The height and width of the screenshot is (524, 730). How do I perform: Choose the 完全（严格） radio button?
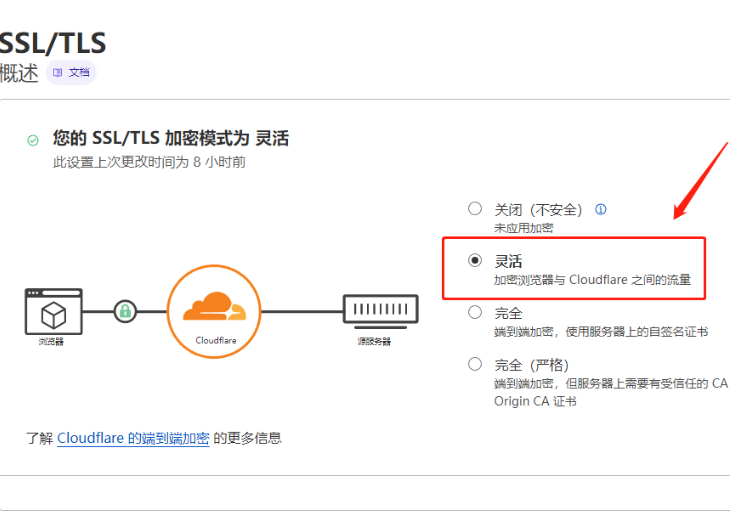[475, 364]
